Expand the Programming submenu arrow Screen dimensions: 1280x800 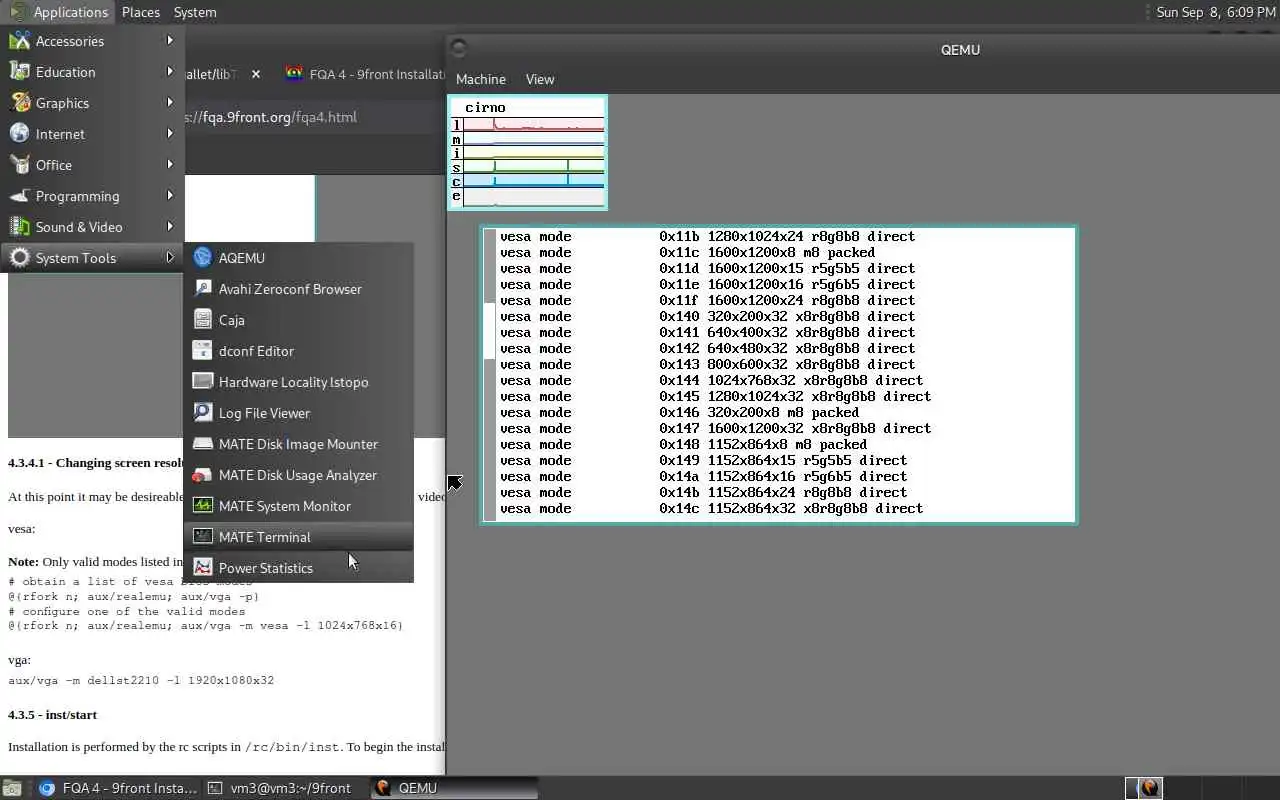point(170,196)
